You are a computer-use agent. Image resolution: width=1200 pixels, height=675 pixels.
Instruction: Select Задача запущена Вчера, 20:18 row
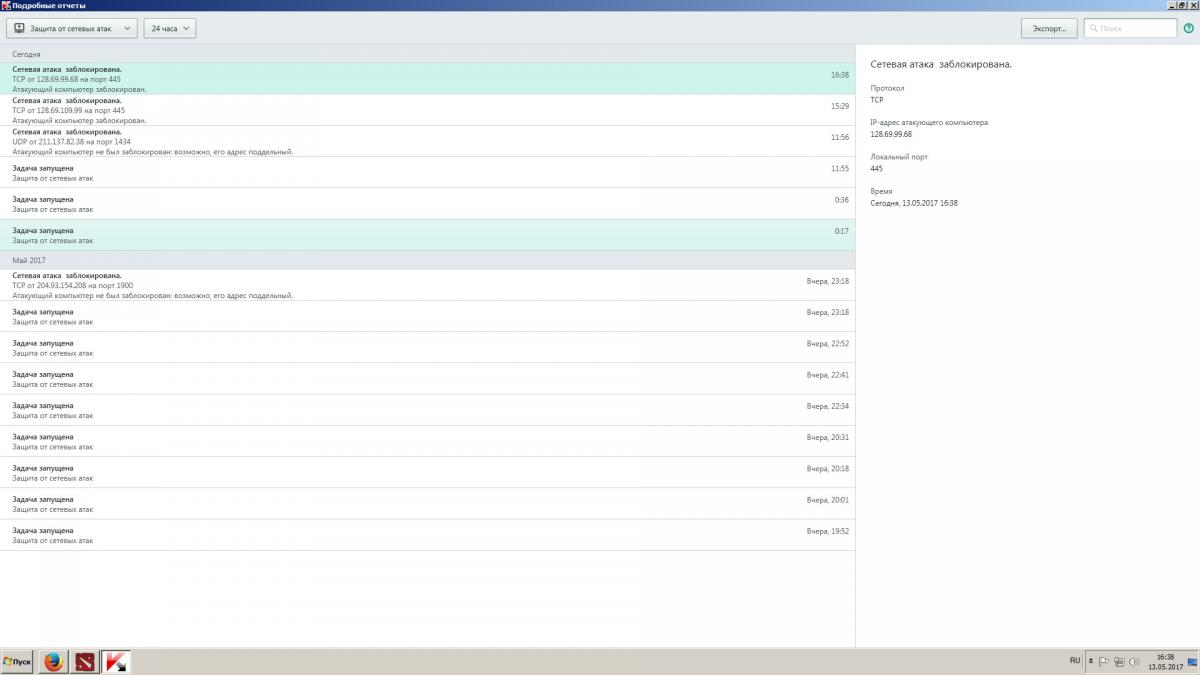(428, 472)
